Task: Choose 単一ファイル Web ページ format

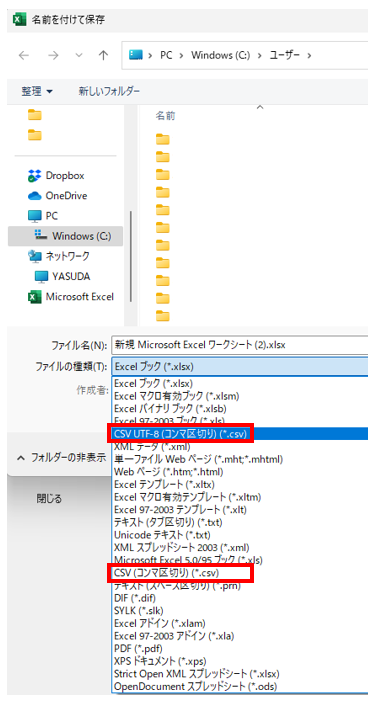Action: tap(198, 459)
